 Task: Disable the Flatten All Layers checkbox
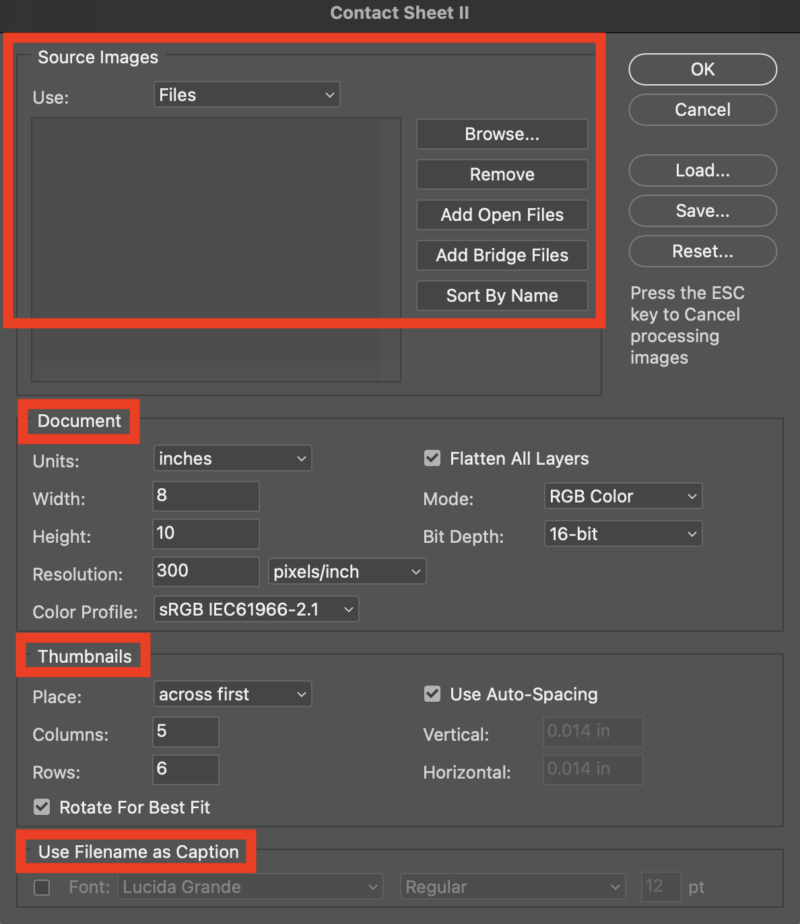pyautogui.click(x=432, y=459)
